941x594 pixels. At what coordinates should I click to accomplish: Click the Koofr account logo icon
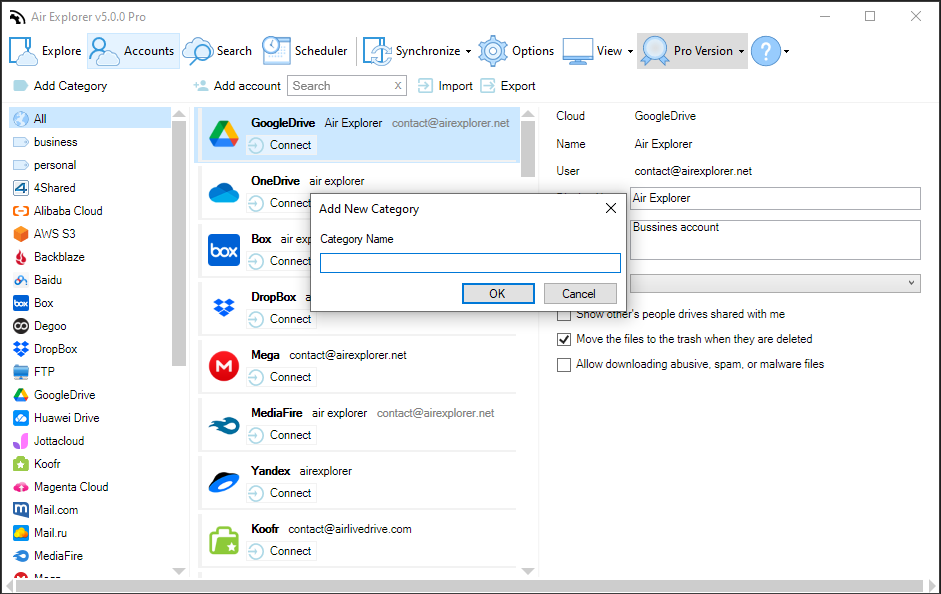(x=224, y=540)
